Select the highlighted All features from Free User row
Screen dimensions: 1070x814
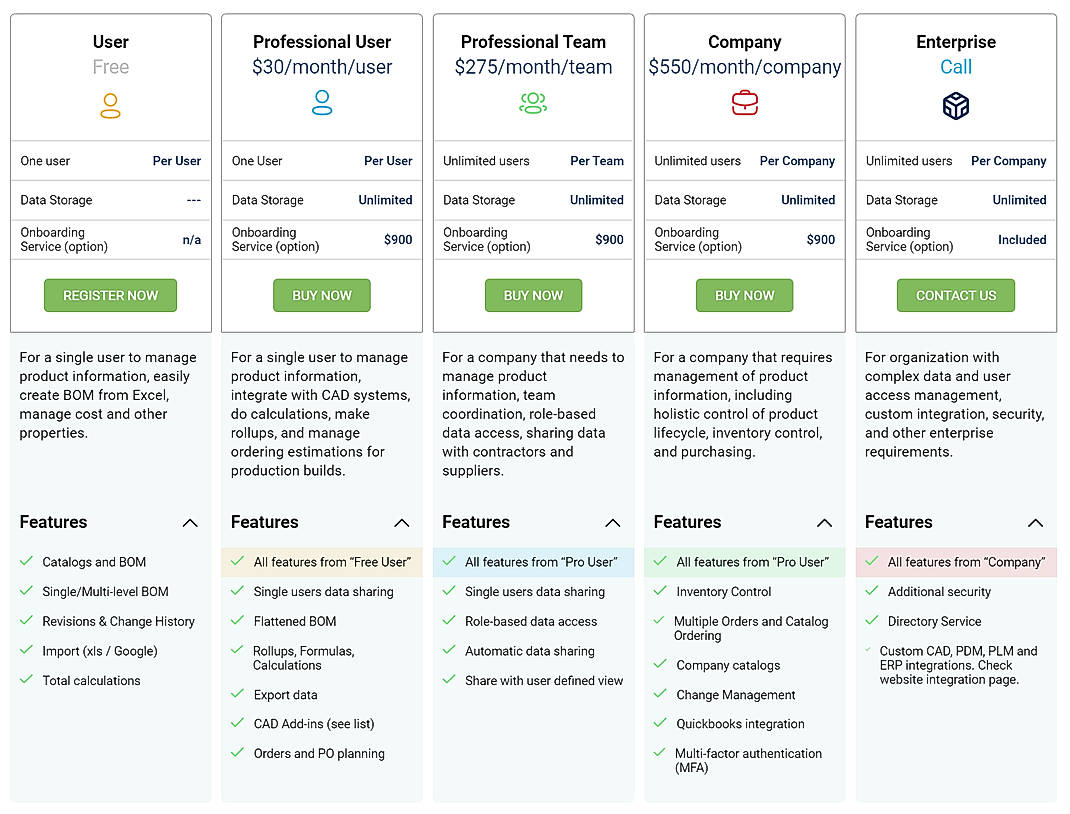pyautogui.click(x=321, y=562)
